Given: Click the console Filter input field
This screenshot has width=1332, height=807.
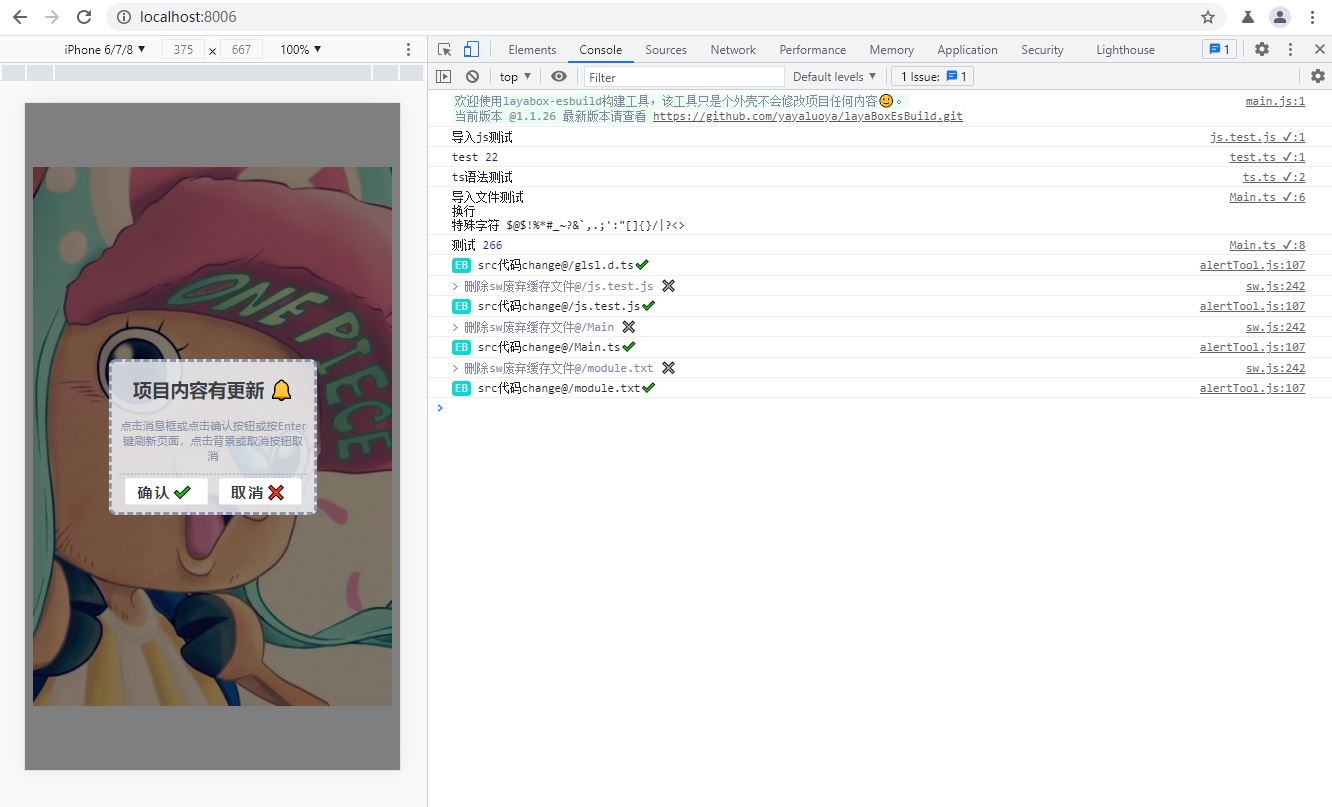Looking at the screenshot, I should coord(684,76).
